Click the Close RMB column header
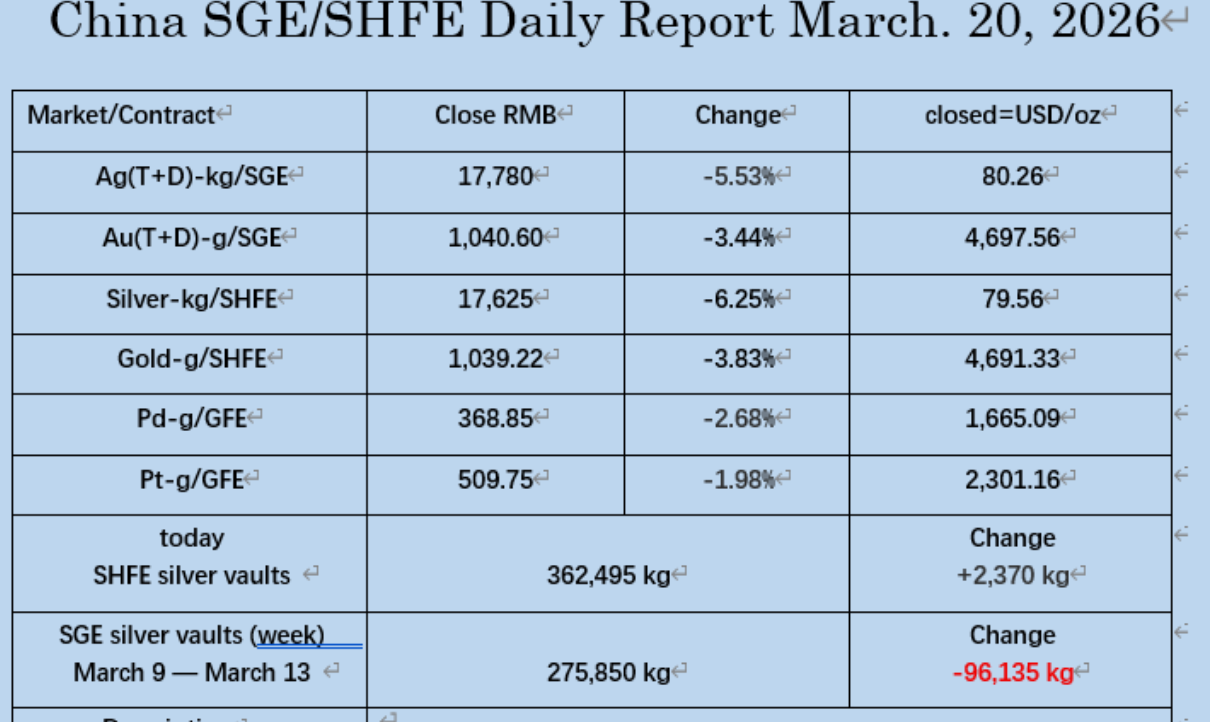This screenshot has width=1210, height=722. (x=495, y=115)
